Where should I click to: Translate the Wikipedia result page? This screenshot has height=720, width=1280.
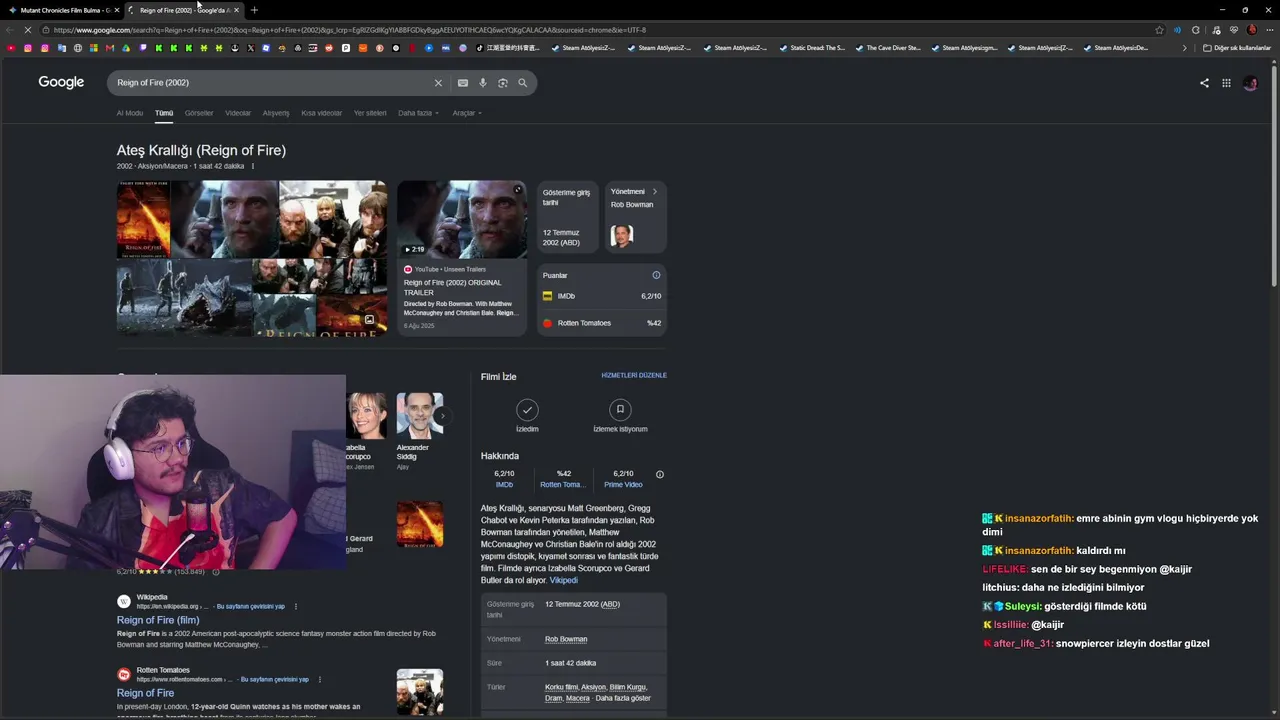(251, 606)
